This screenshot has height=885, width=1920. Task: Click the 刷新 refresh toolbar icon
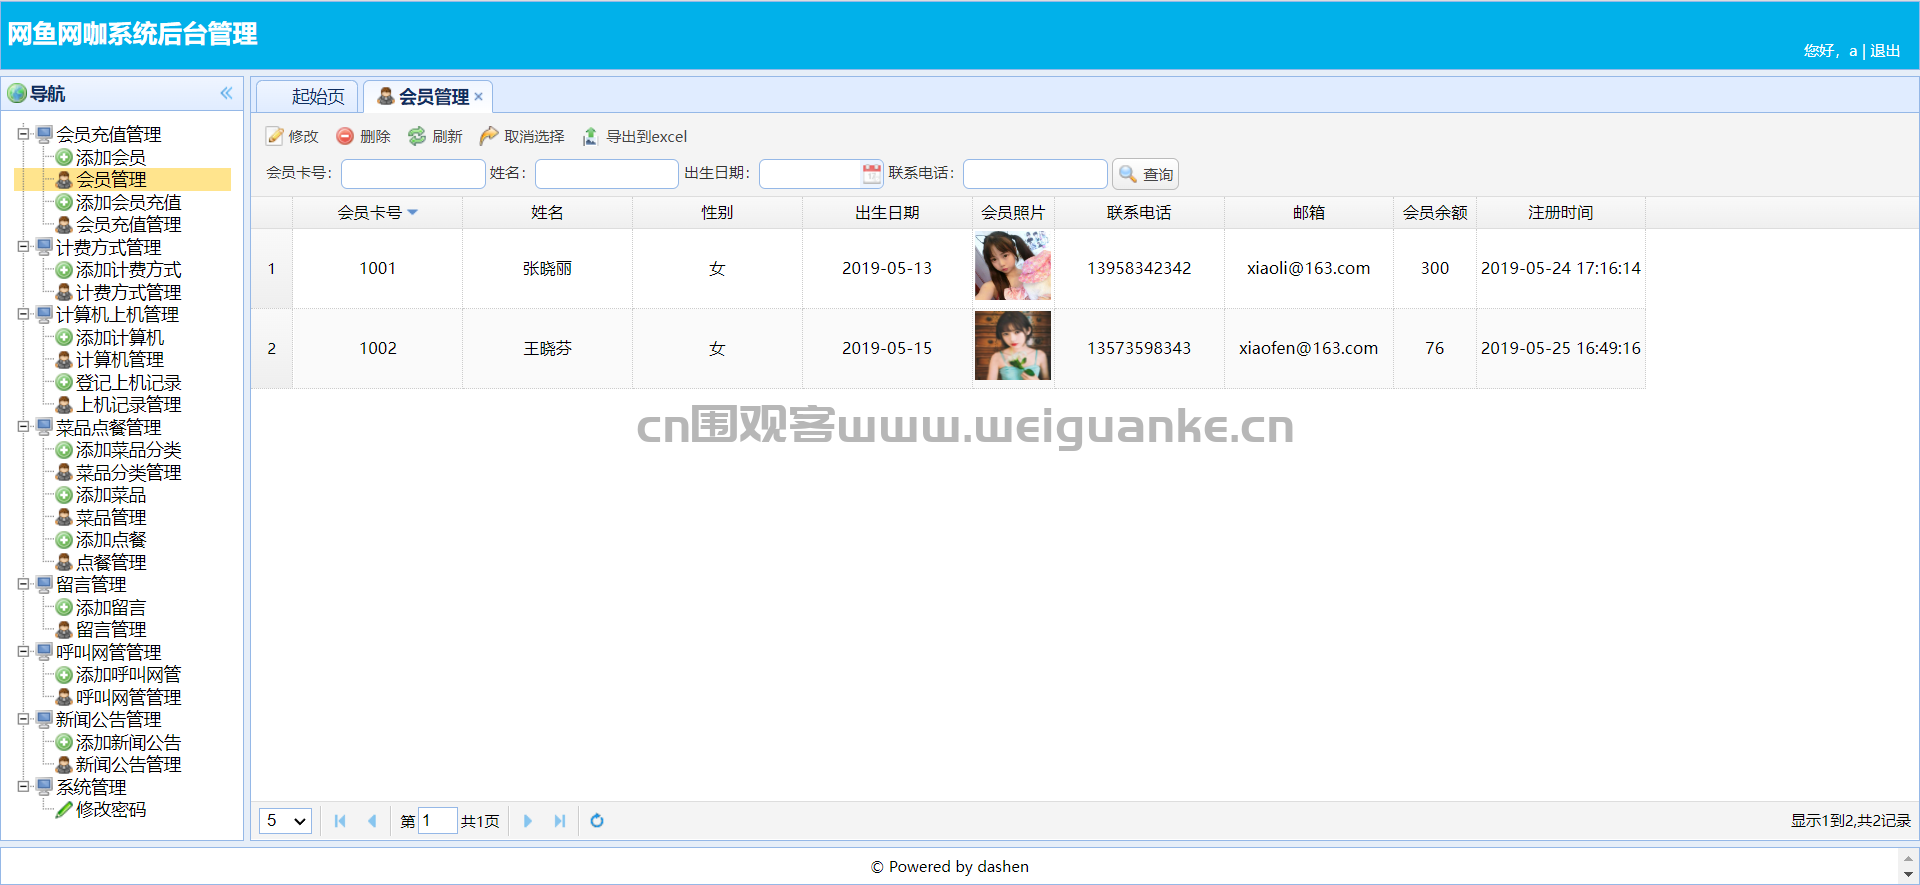[x=417, y=136]
